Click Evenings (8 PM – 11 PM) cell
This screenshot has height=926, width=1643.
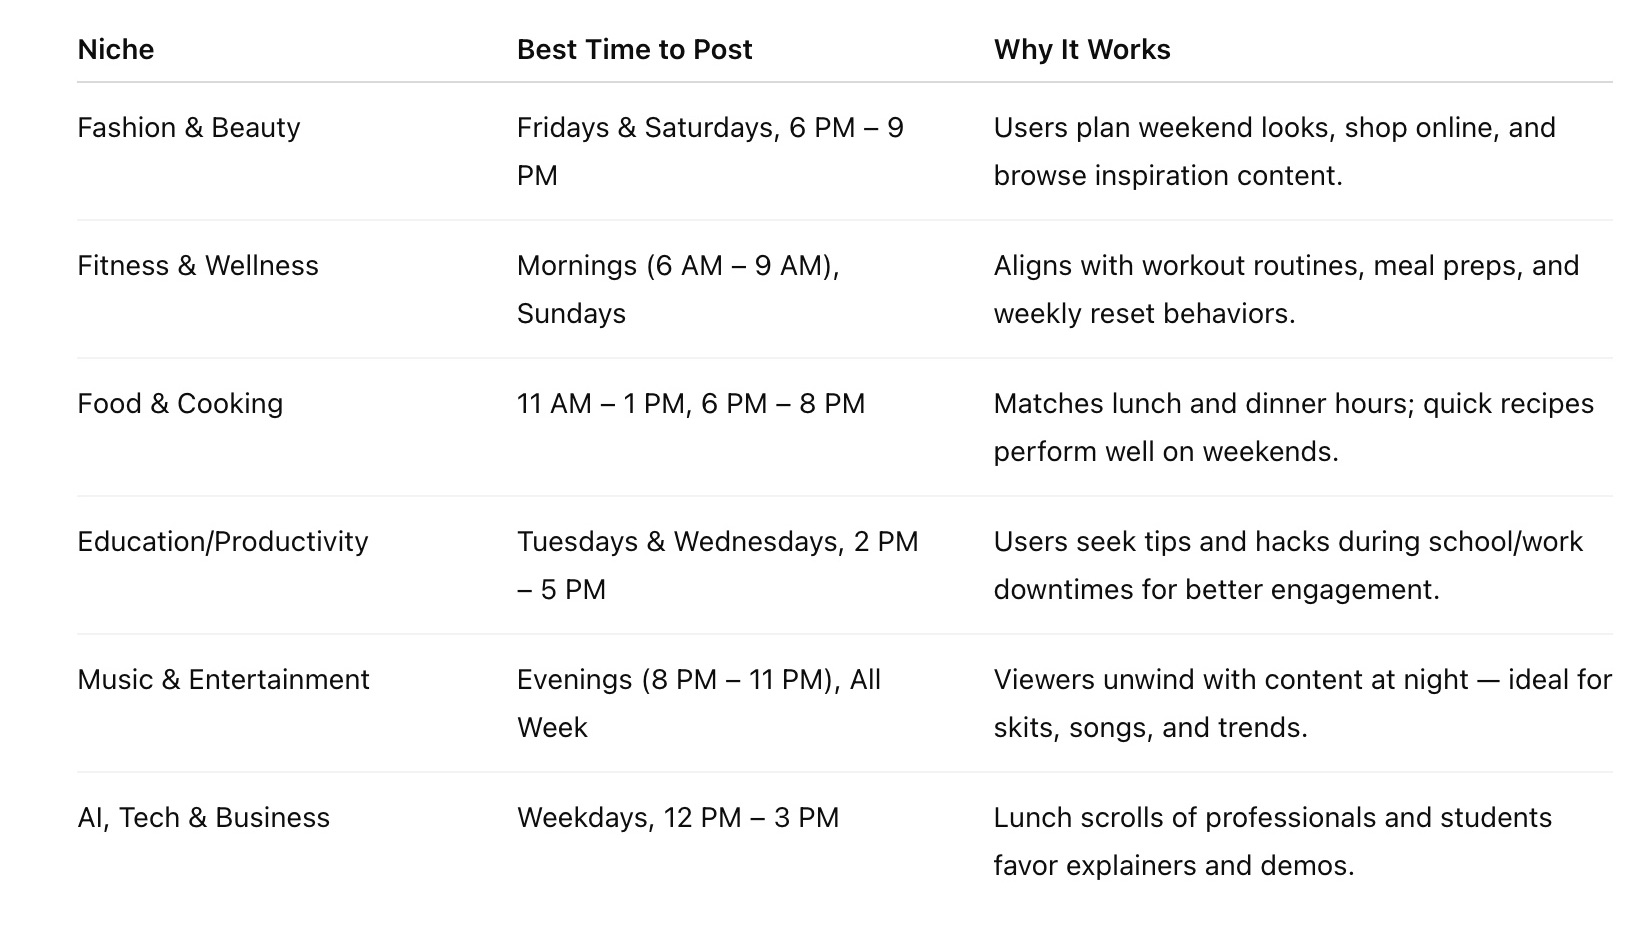coord(698,703)
